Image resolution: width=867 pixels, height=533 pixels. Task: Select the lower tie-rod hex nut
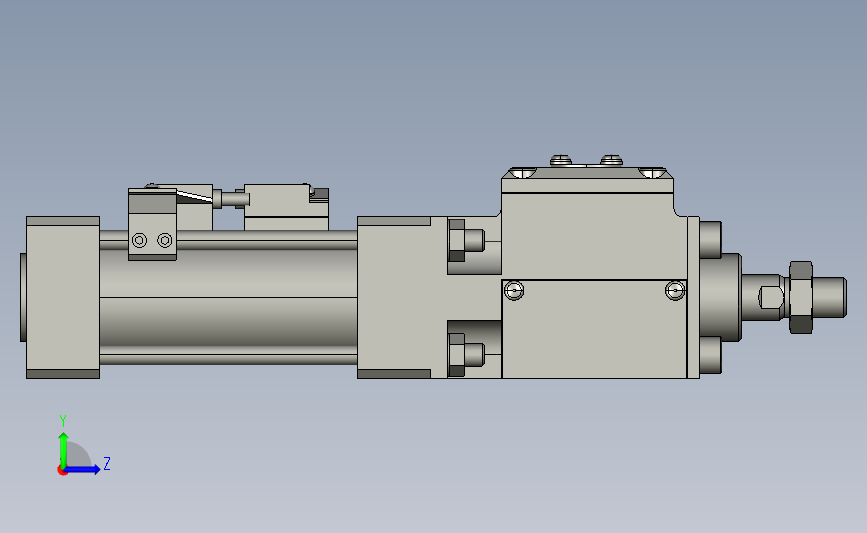(x=457, y=354)
